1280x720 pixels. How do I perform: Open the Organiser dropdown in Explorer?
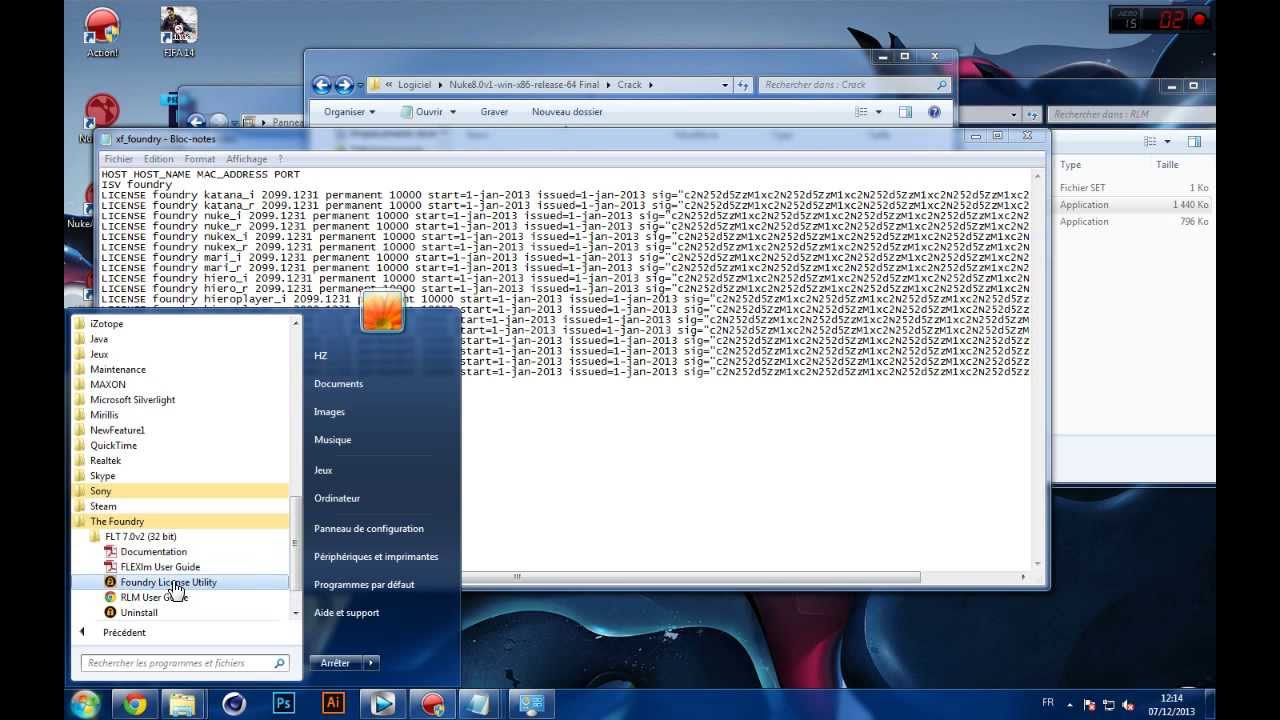click(349, 112)
